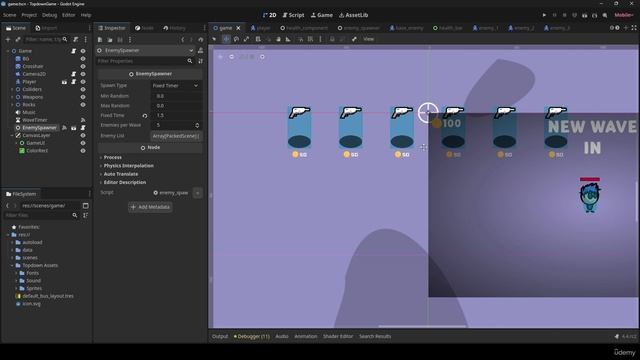Open the script attached to Player node
640x360 pixels.
coord(73,82)
